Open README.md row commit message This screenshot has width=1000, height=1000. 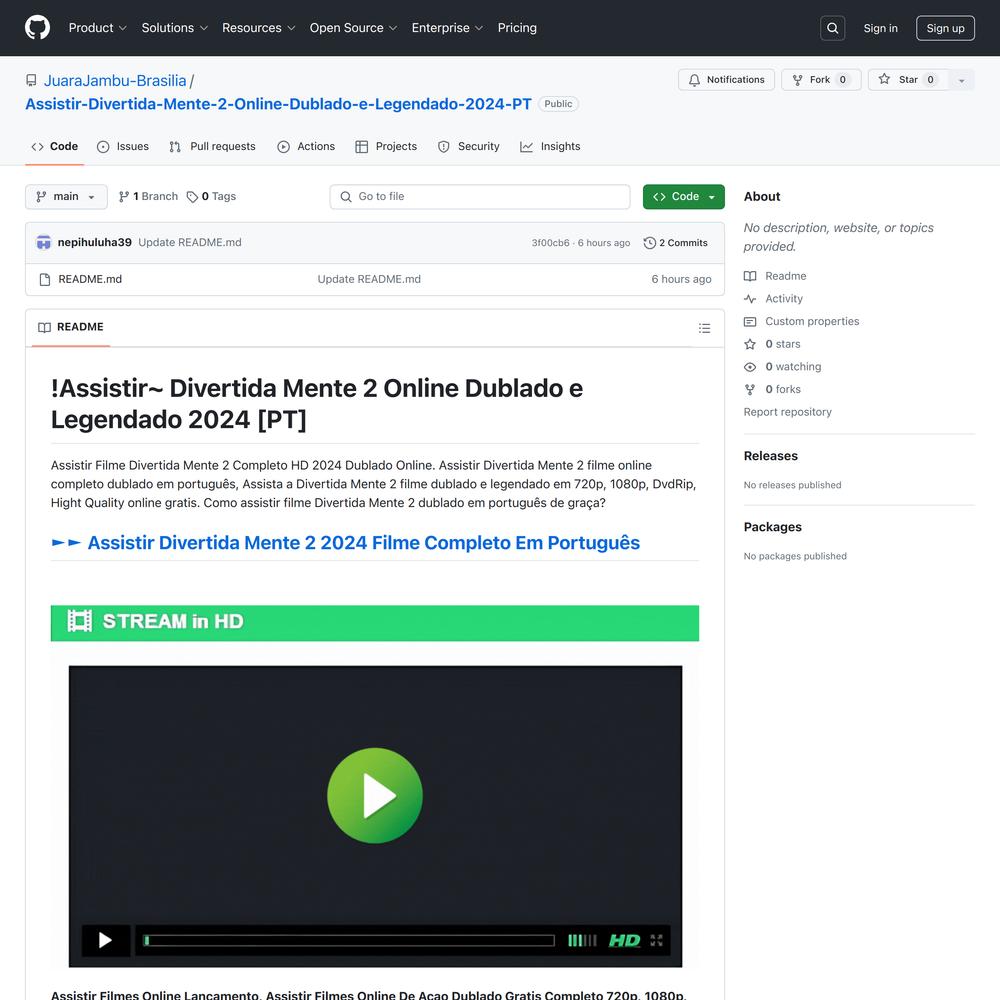coord(369,279)
